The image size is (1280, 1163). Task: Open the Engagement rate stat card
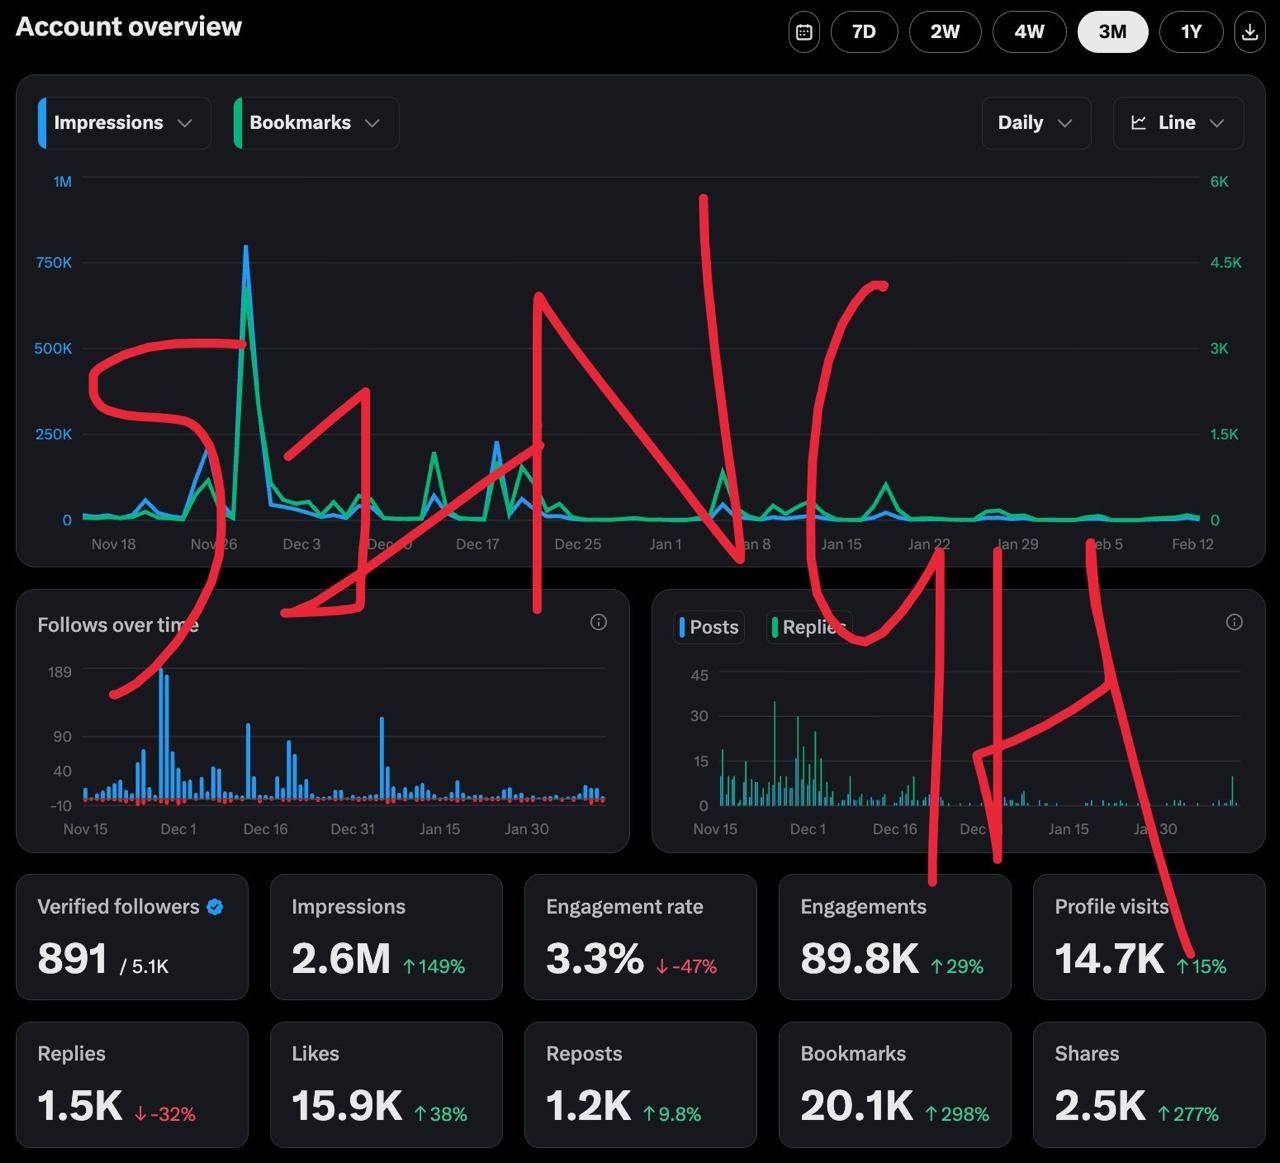point(640,937)
